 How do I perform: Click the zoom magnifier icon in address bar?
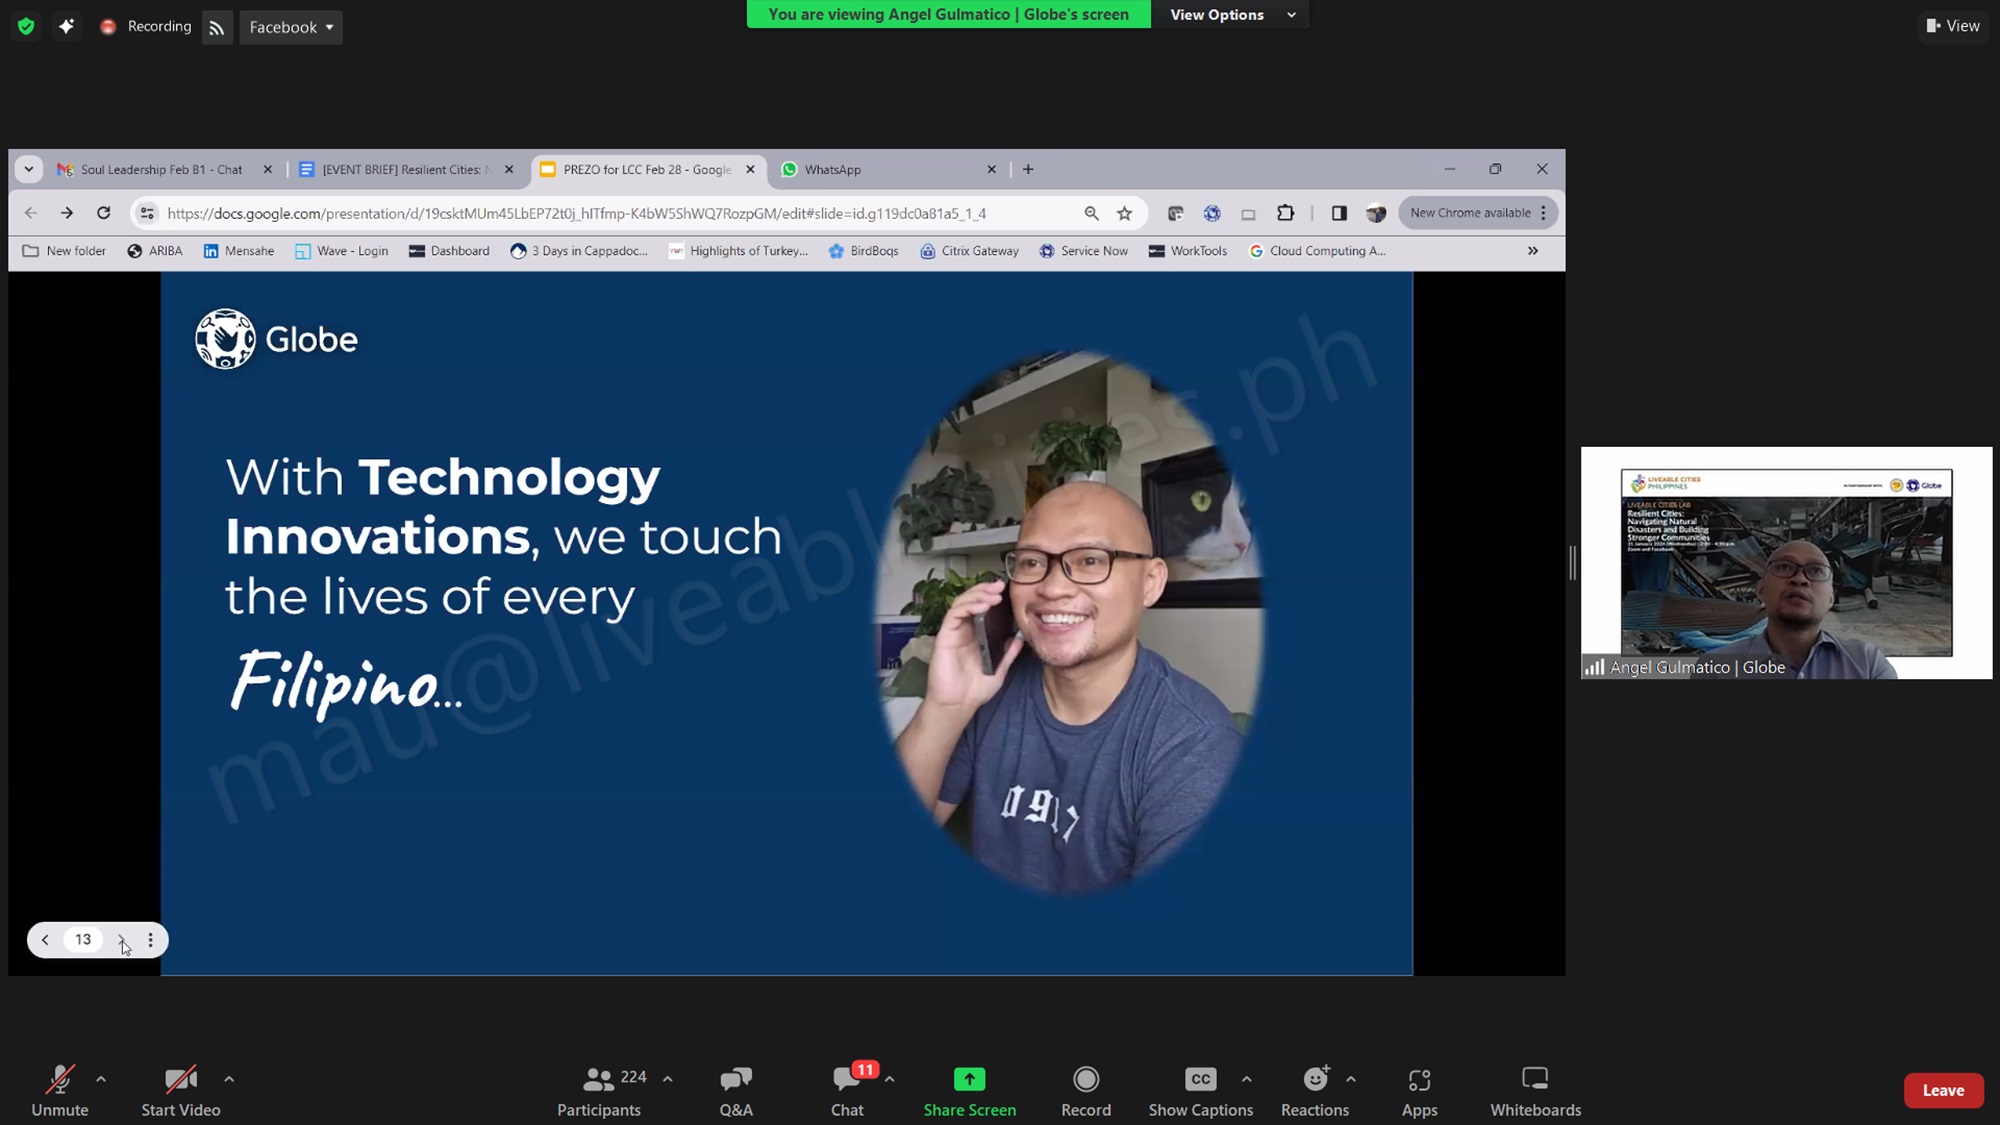pyautogui.click(x=1091, y=213)
